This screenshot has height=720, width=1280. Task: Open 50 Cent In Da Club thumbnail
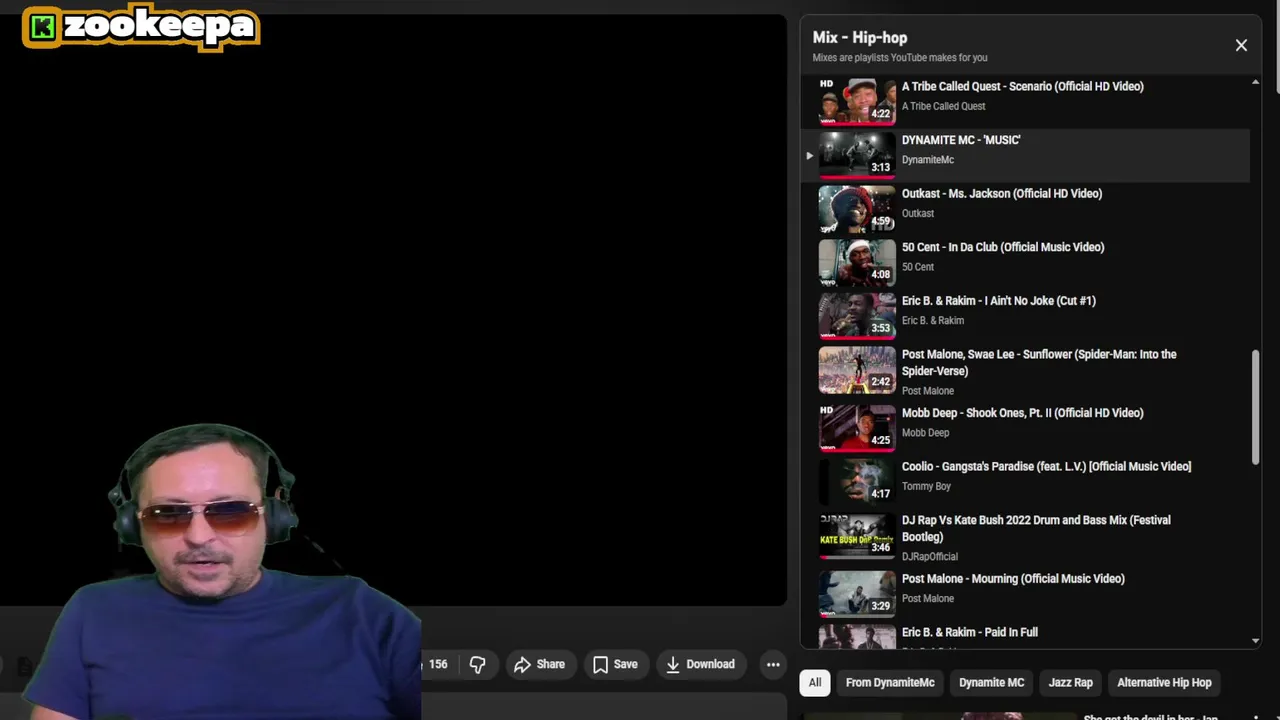(x=857, y=262)
